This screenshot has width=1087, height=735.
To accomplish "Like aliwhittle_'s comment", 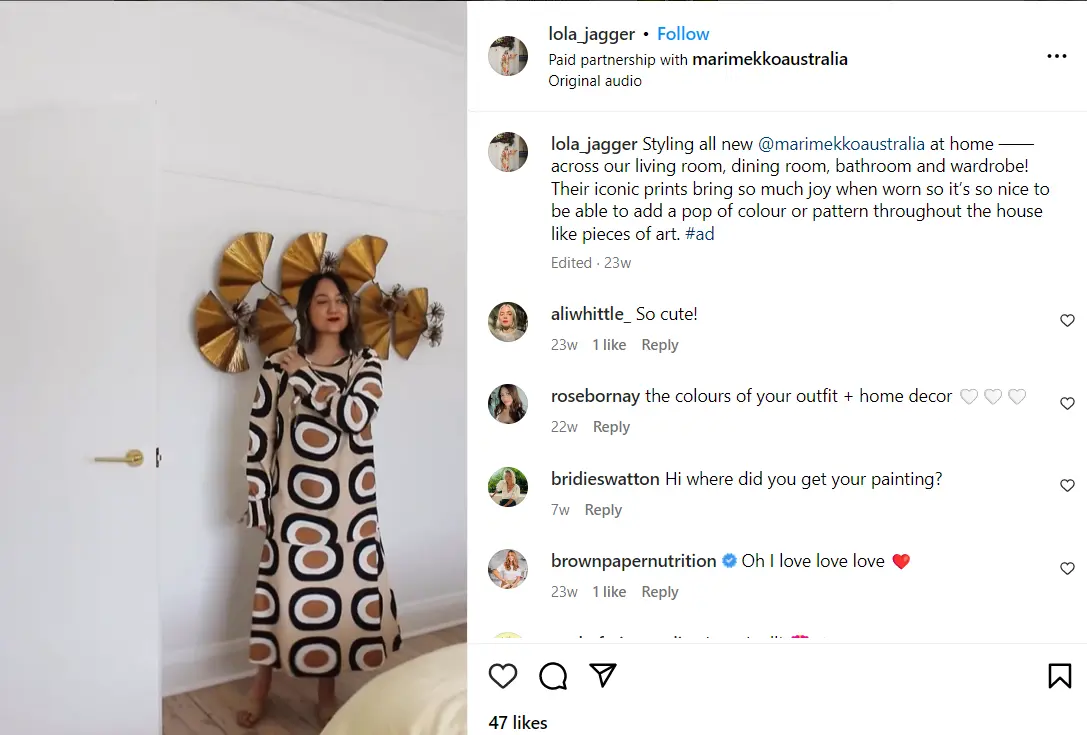I will click(1067, 321).
